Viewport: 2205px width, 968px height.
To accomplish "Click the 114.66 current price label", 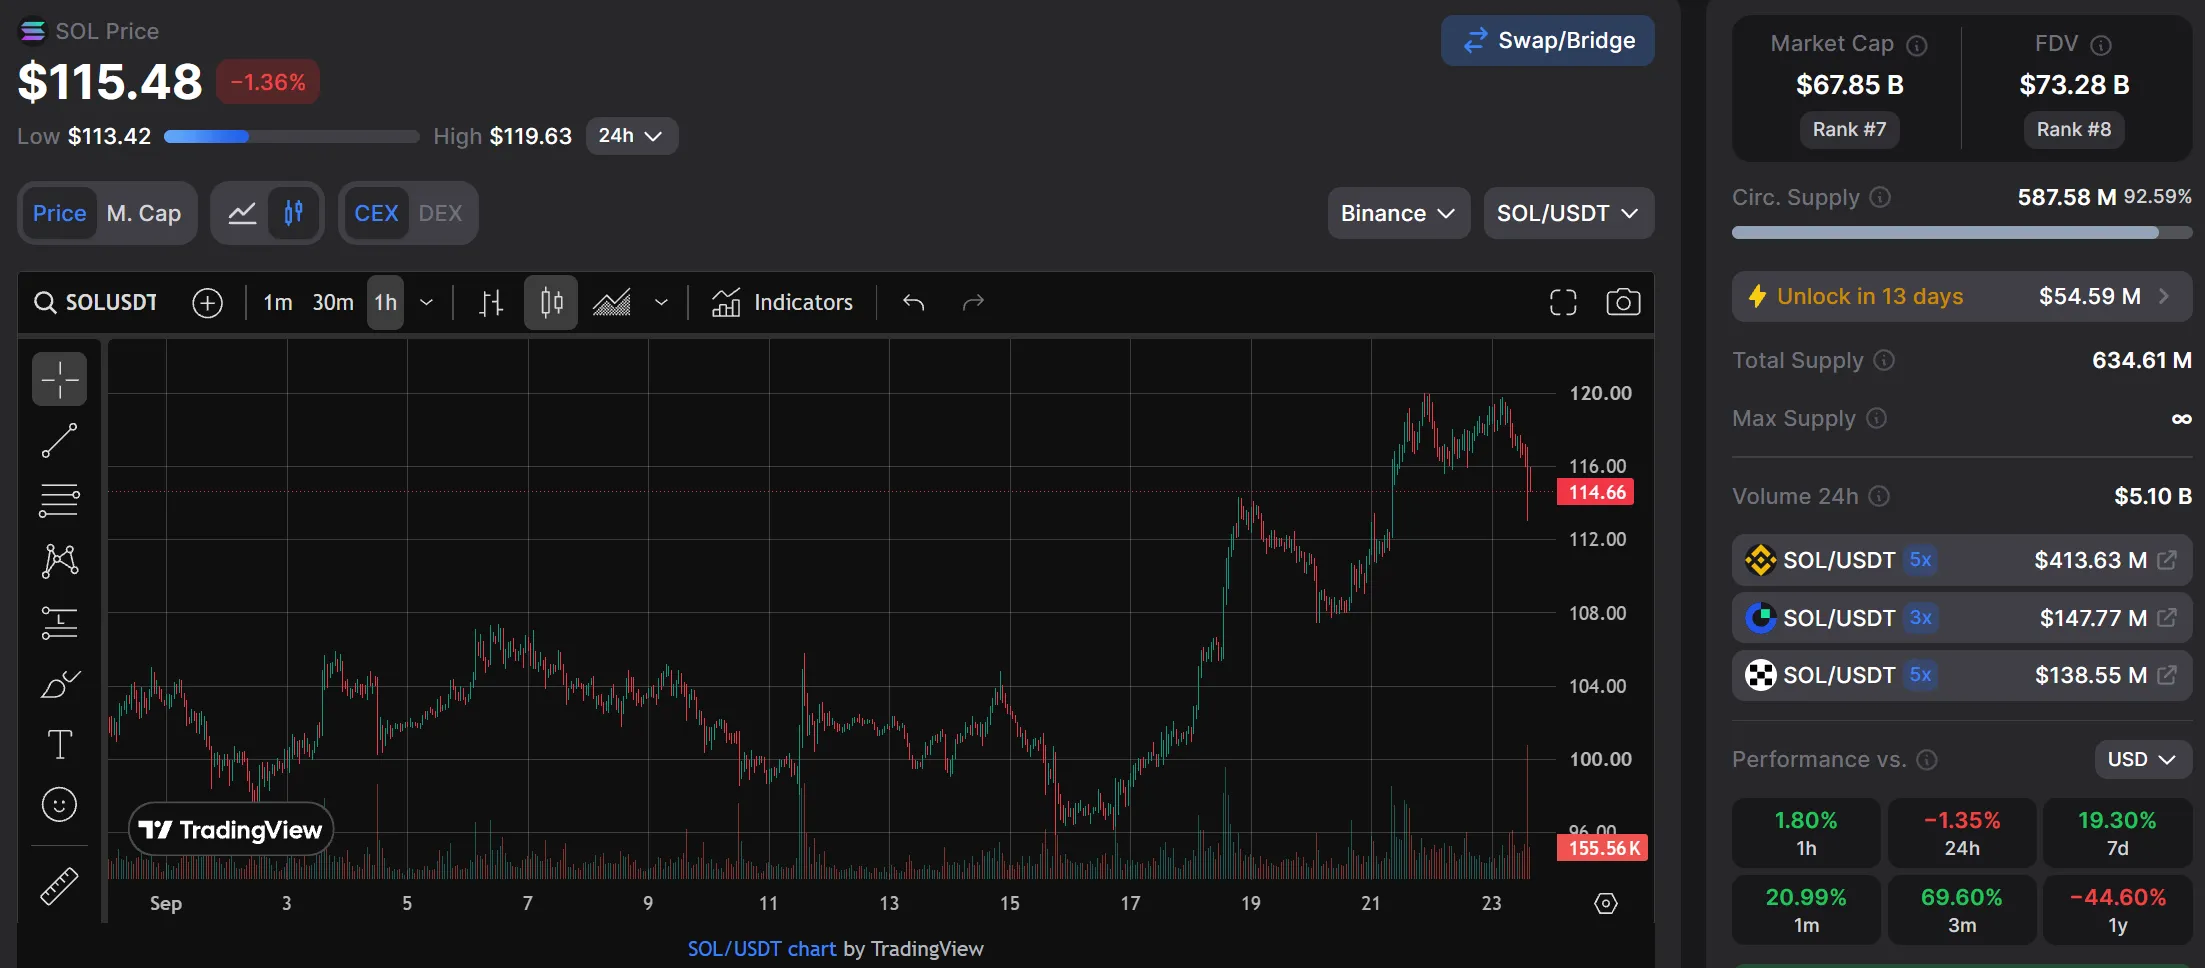I will click(1596, 492).
